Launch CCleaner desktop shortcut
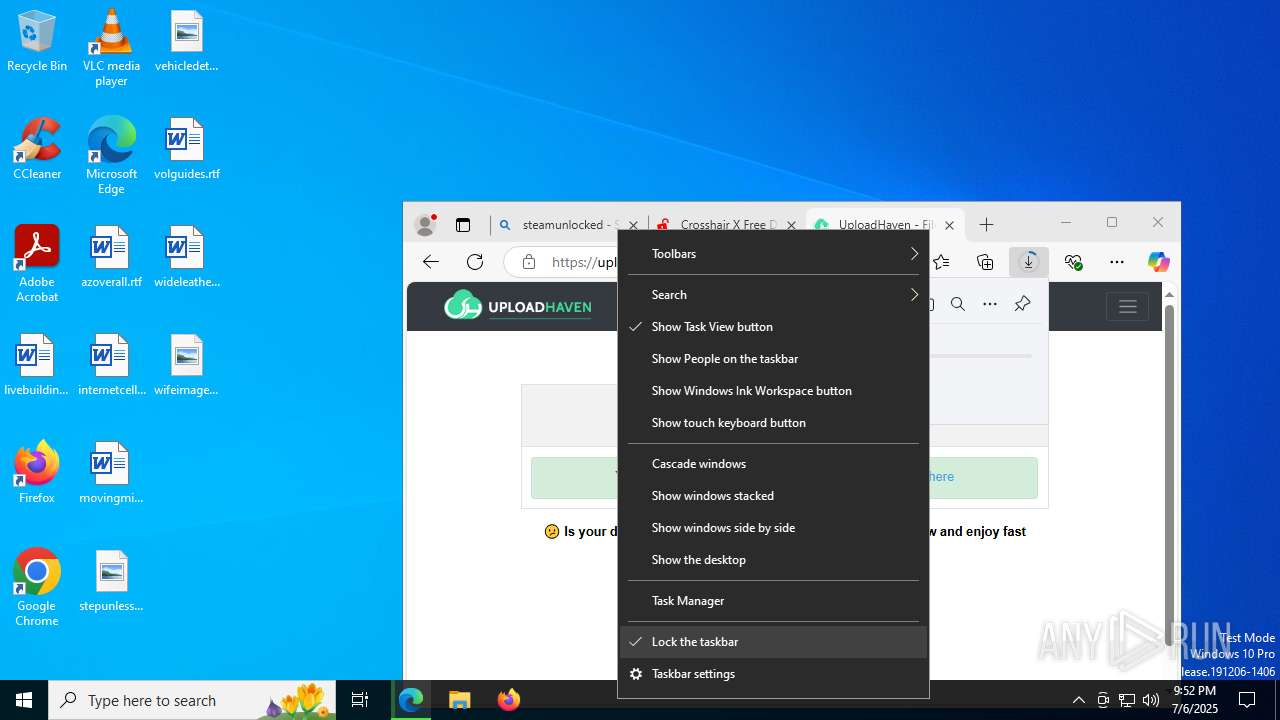This screenshot has height=720, width=1280. click(37, 150)
